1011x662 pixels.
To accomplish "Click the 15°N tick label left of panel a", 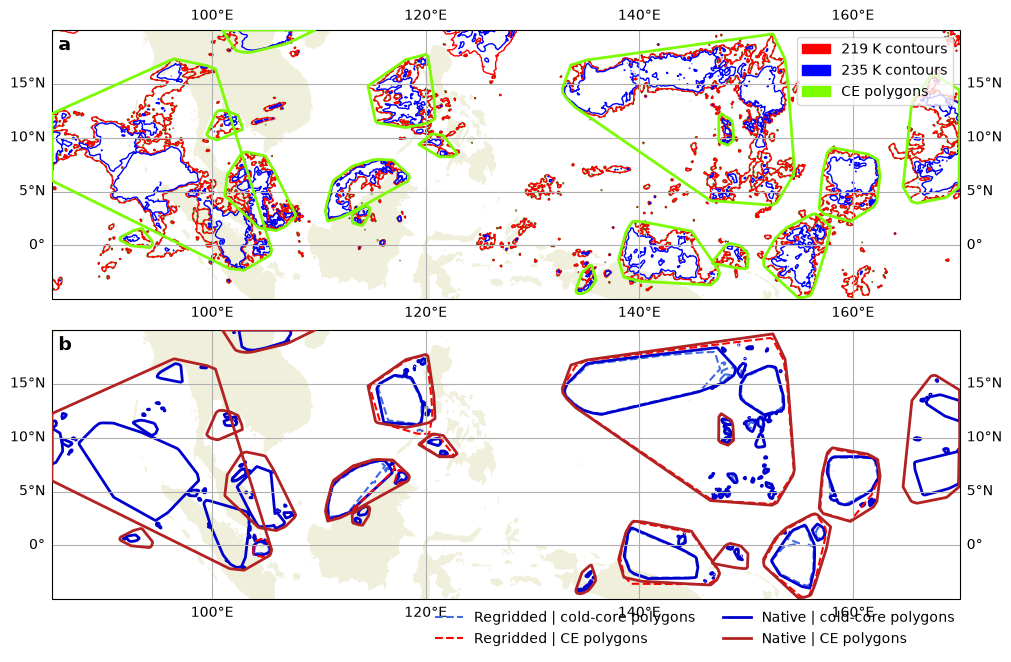I will 27,83.
